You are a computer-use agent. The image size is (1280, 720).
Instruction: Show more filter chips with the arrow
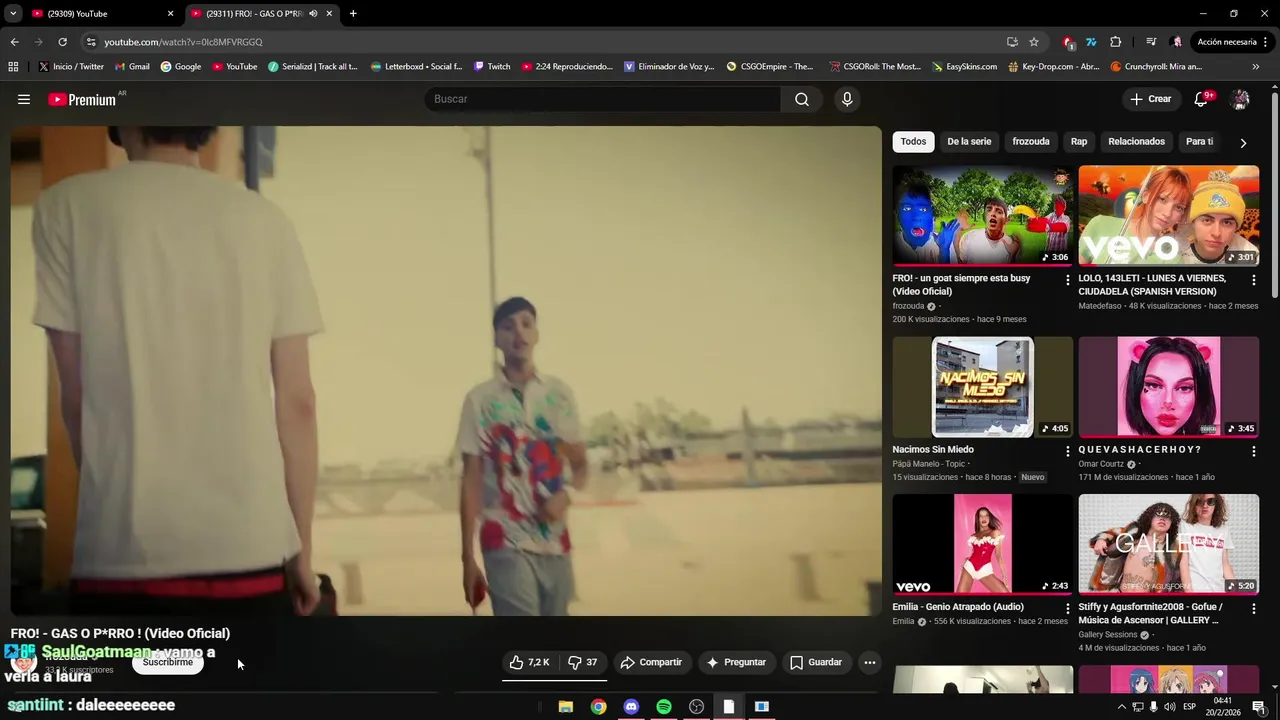(1243, 143)
